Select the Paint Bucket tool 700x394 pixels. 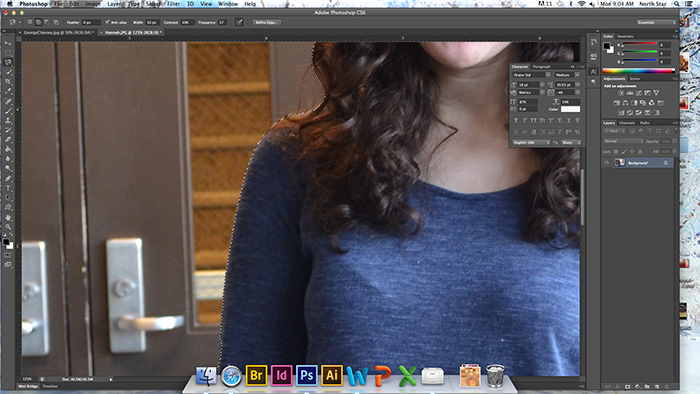click(8, 149)
